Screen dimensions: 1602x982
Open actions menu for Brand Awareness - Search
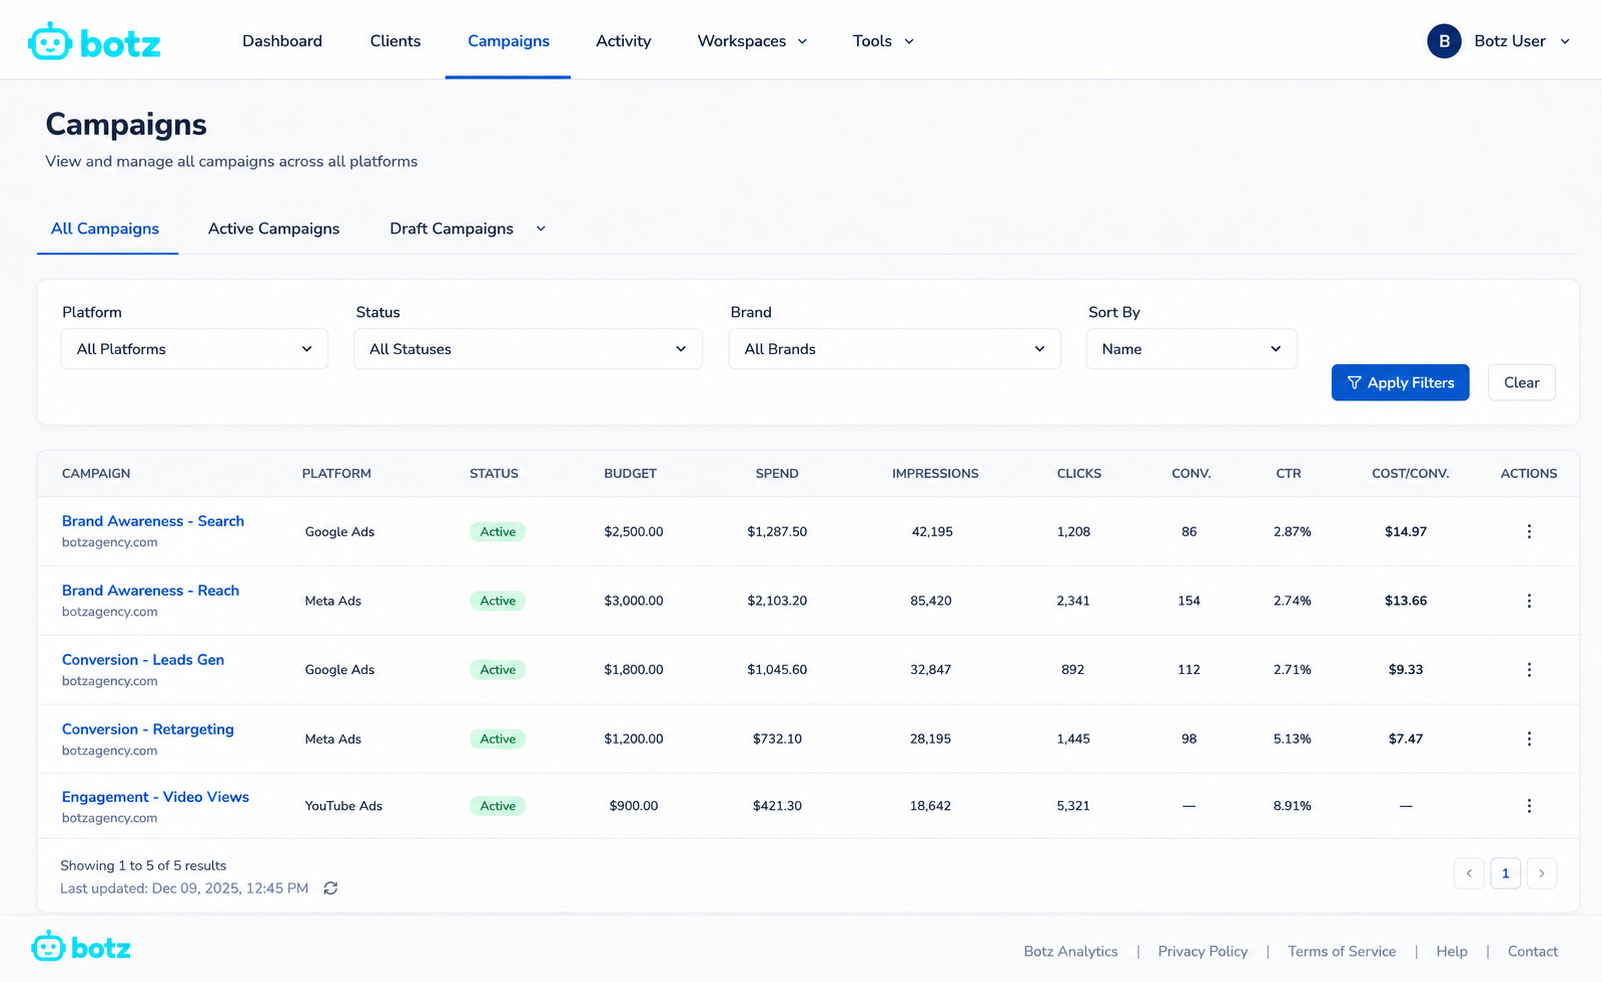coord(1529,532)
